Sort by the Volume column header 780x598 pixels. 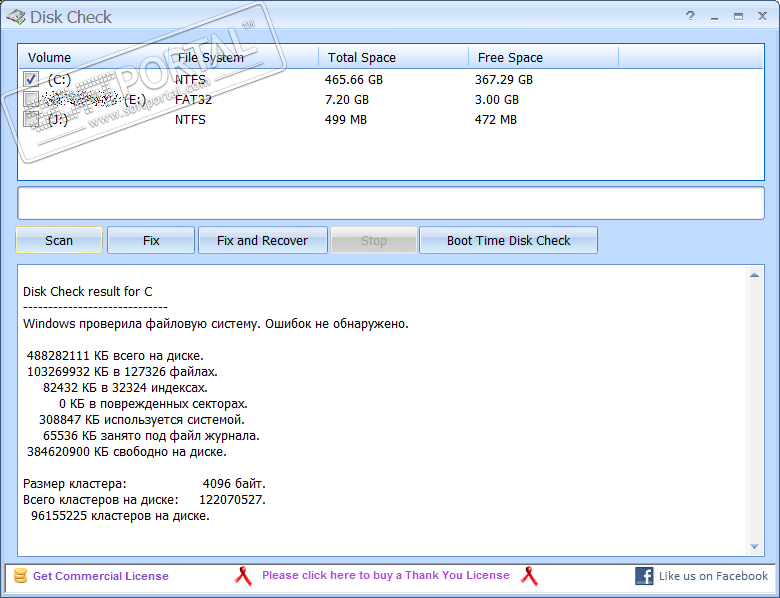pyautogui.click(x=94, y=58)
